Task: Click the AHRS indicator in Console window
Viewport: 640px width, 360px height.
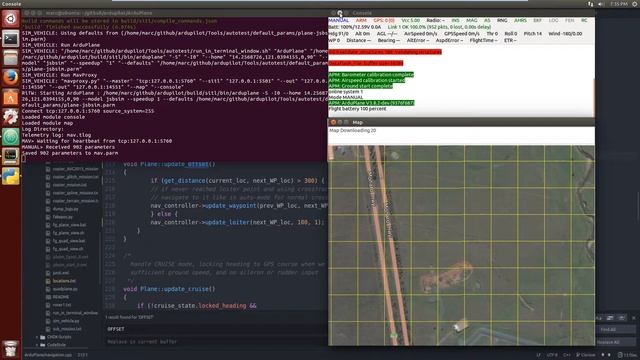Action: (x=520, y=20)
